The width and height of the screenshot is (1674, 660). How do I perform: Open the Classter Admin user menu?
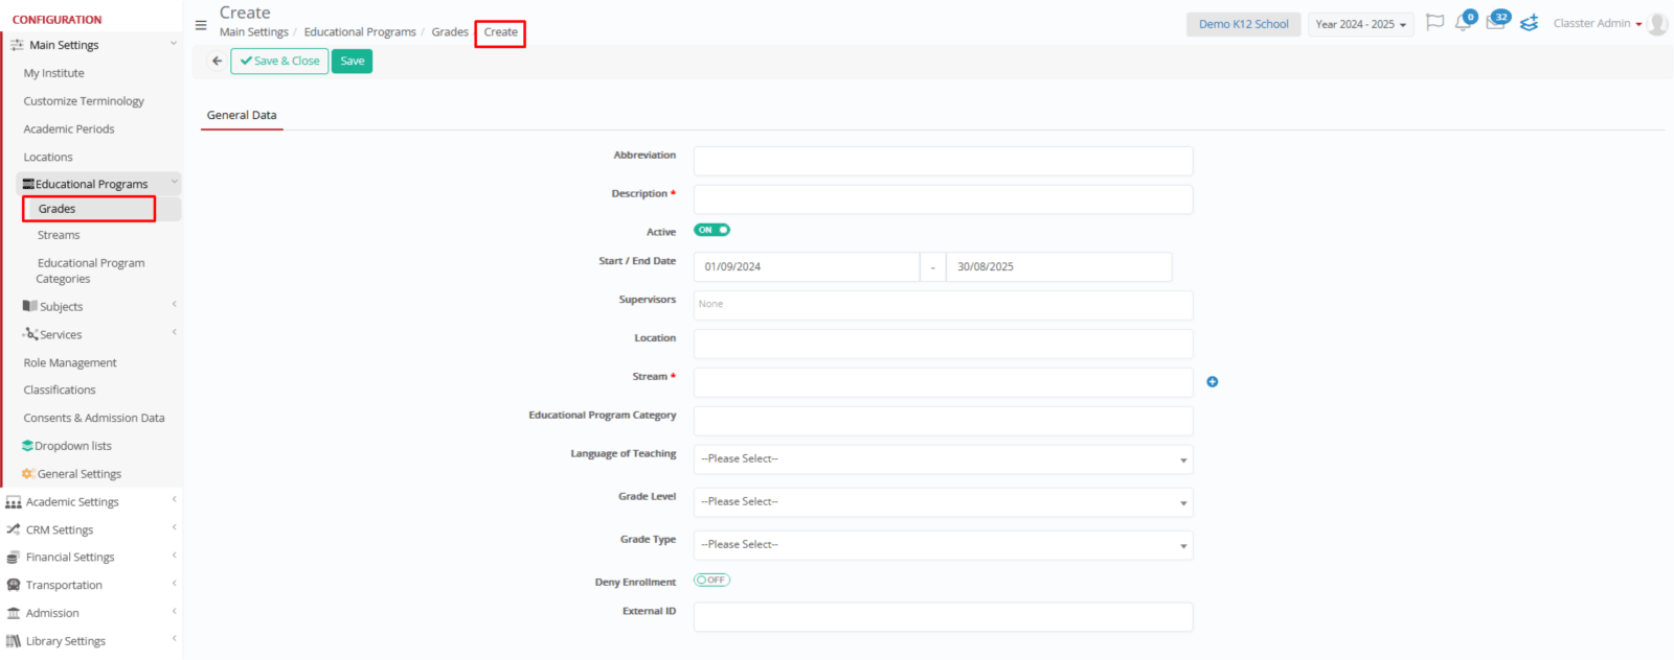coord(1597,23)
